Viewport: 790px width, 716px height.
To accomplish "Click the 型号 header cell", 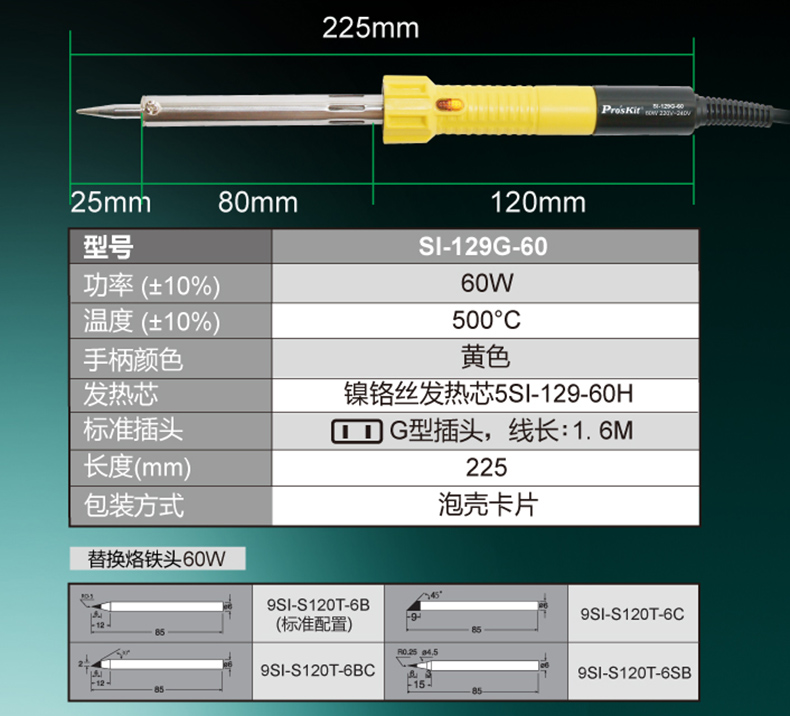I will [108, 246].
